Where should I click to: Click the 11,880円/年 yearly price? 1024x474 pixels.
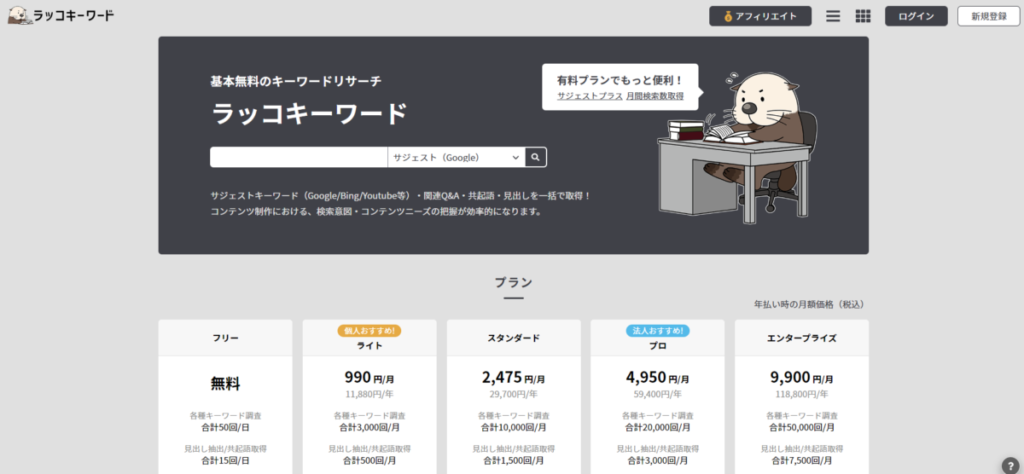tap(370, 394)
